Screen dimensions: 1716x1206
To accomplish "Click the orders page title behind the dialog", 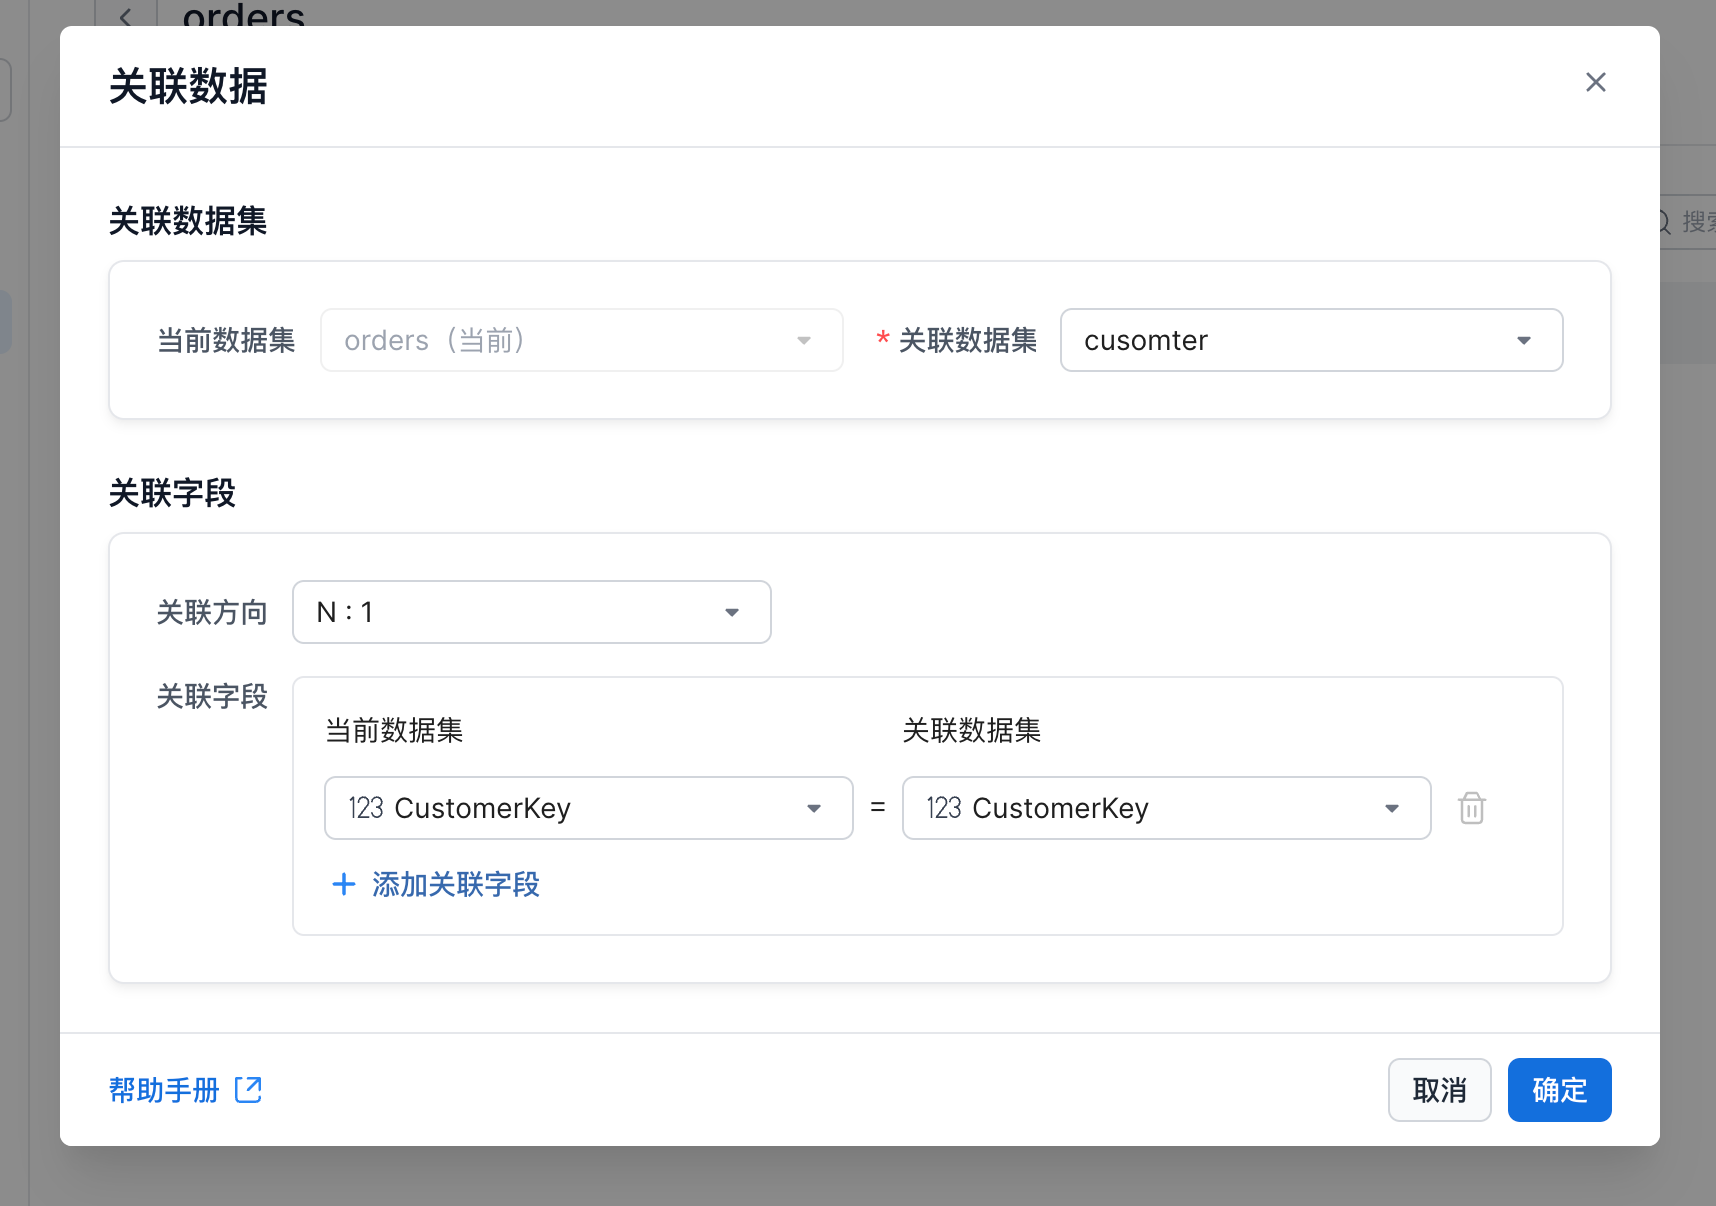I will tap(243, 14).
